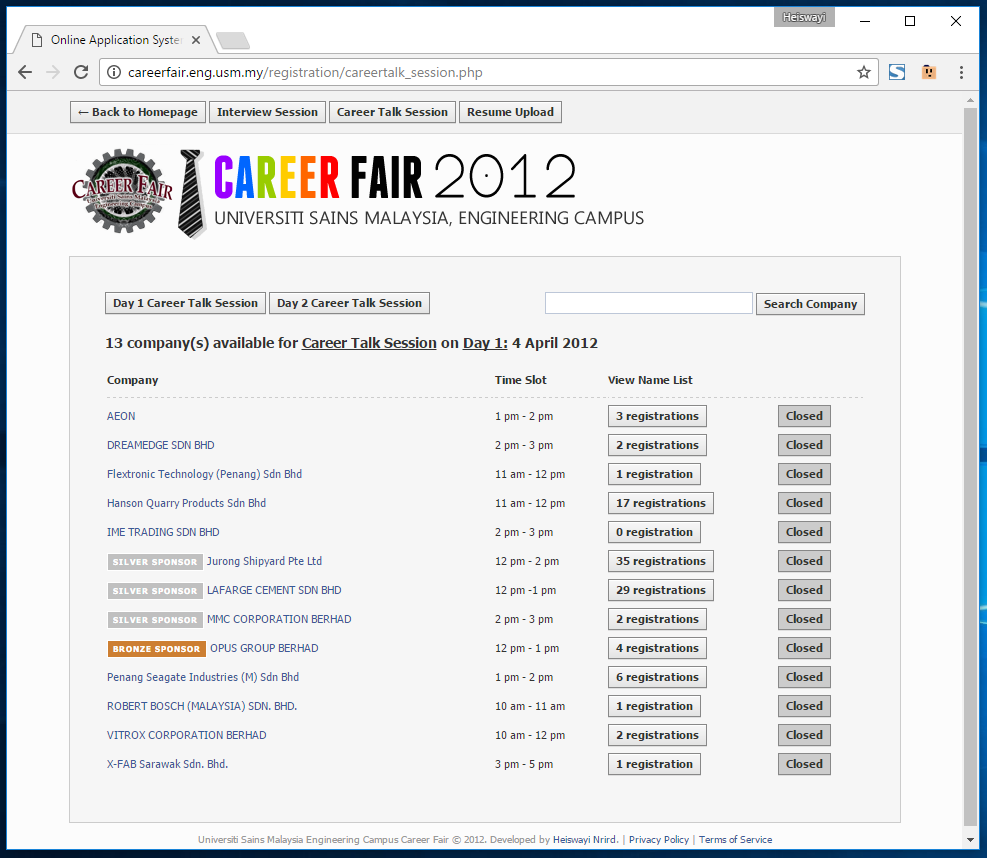Open the Privacy Policy link

coord(658,839)
